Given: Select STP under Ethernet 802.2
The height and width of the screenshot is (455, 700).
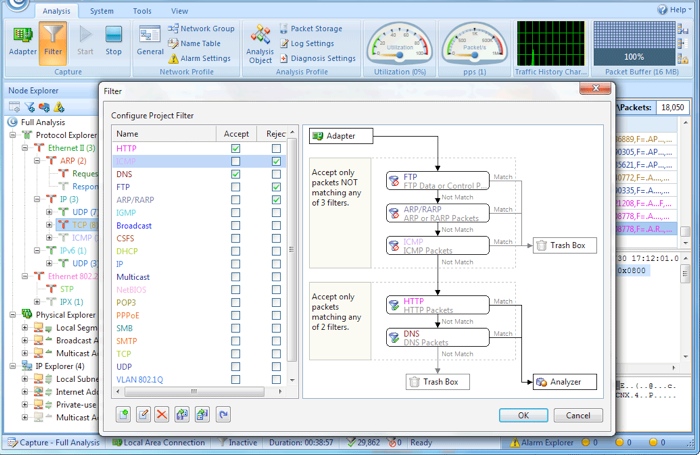Looking at the screenshot, I should coord(67,289).
